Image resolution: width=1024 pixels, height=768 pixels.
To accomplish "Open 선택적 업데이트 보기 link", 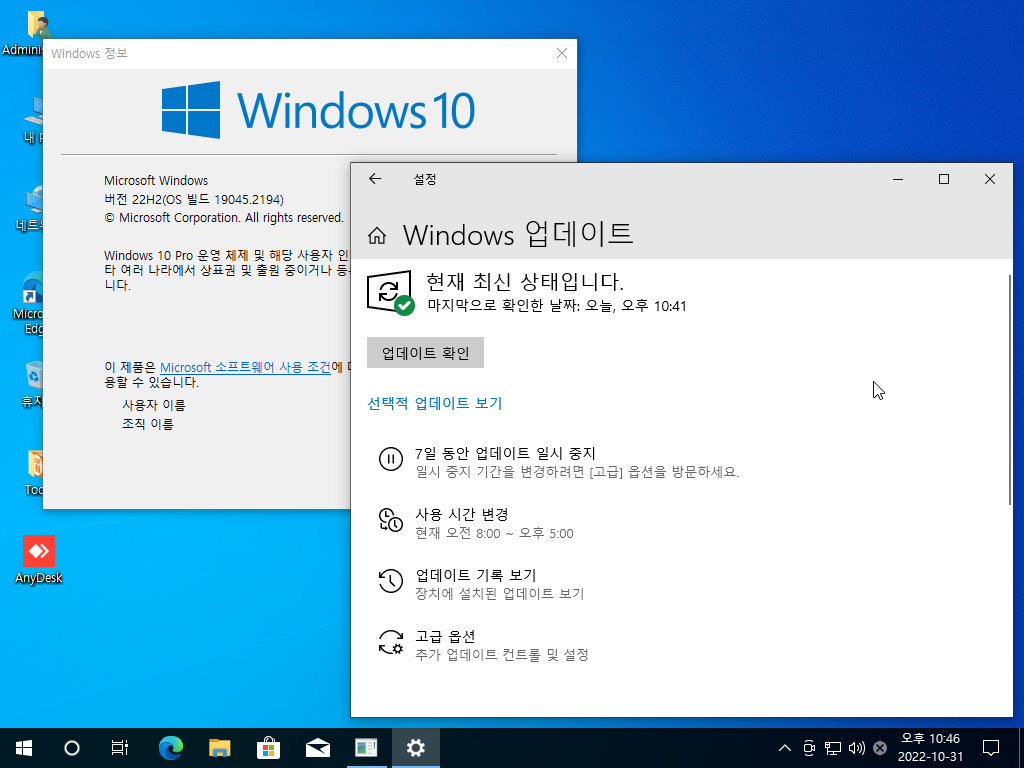I will click(435, 403).
